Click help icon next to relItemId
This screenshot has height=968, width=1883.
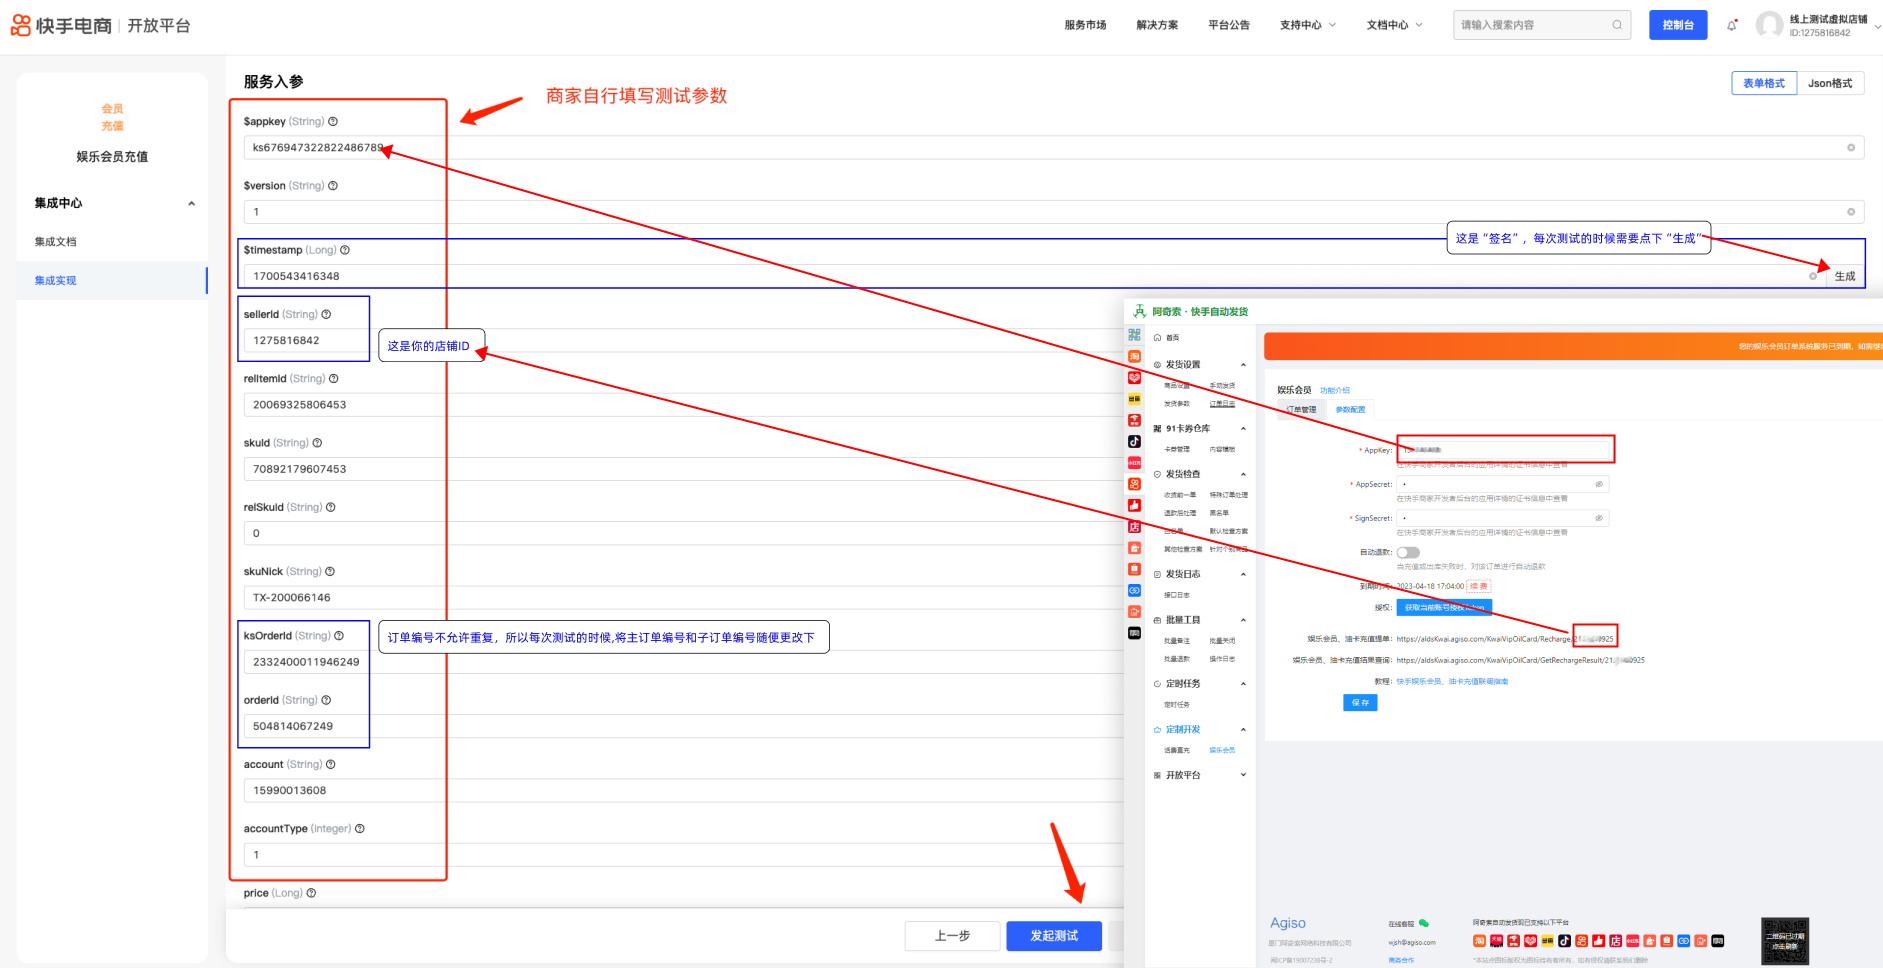point(334,379)
